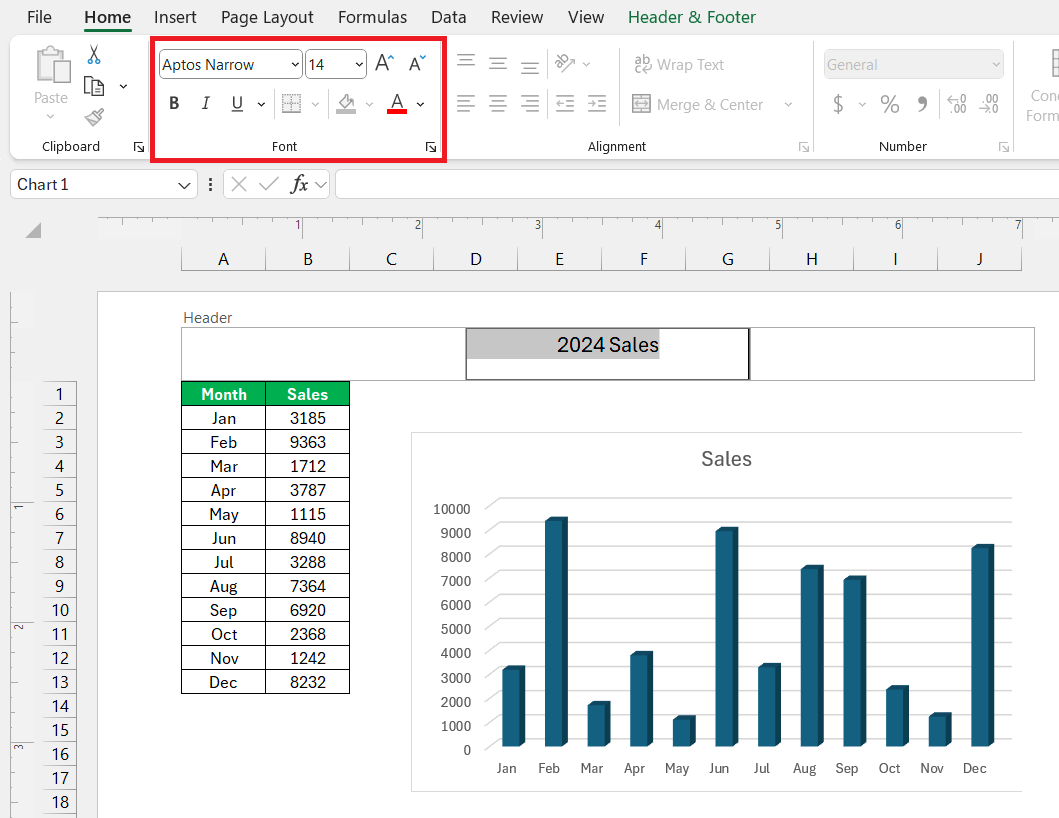
Task: Click Percent Style icon
Action: coord(889,104)
